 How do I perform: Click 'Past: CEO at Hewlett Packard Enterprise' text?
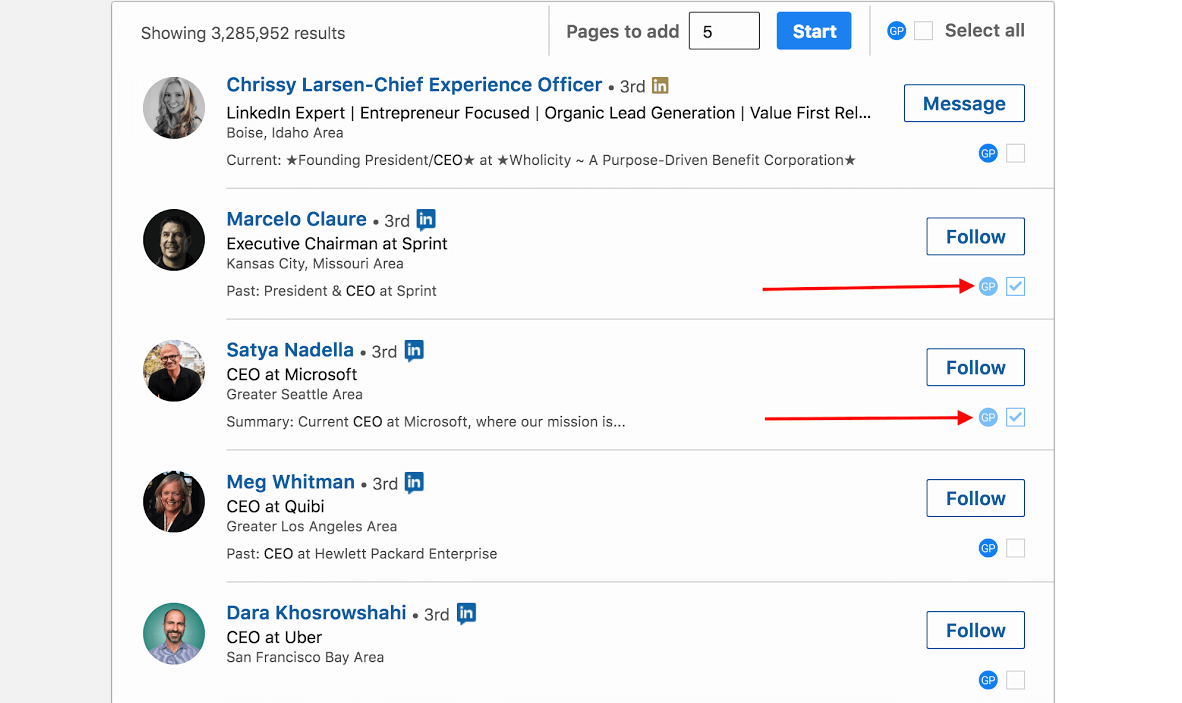362,554
